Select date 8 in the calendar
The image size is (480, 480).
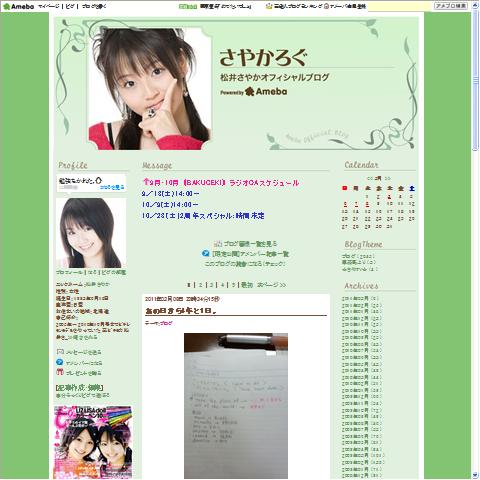tap(367, 204)
